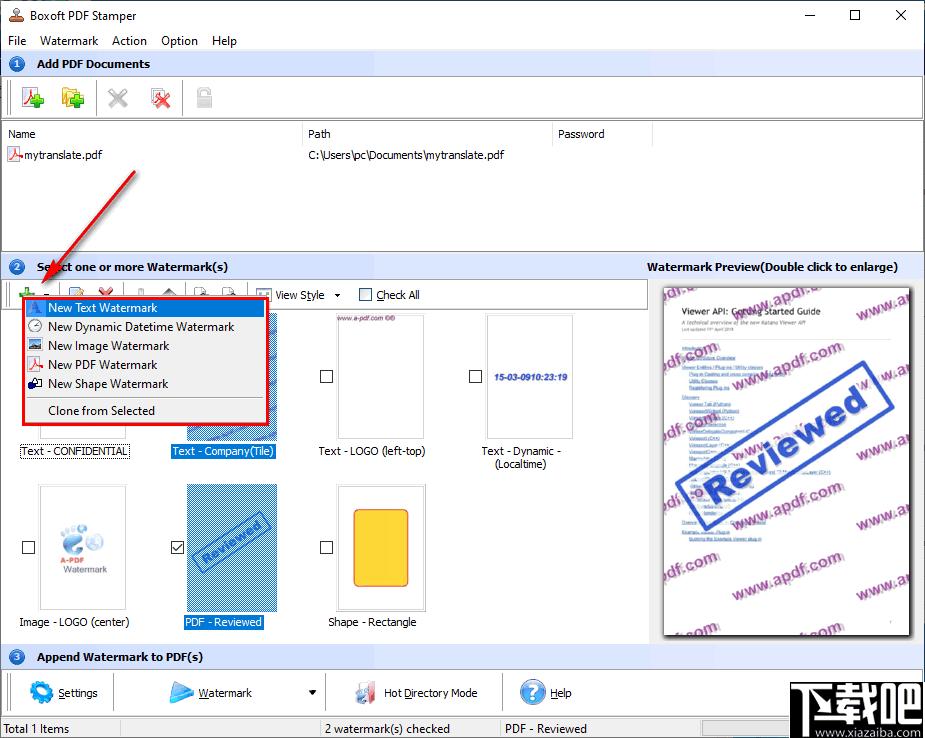
Task: Click 'PDF - Reviewed' status bar text
Action: (x=546, y=729)
